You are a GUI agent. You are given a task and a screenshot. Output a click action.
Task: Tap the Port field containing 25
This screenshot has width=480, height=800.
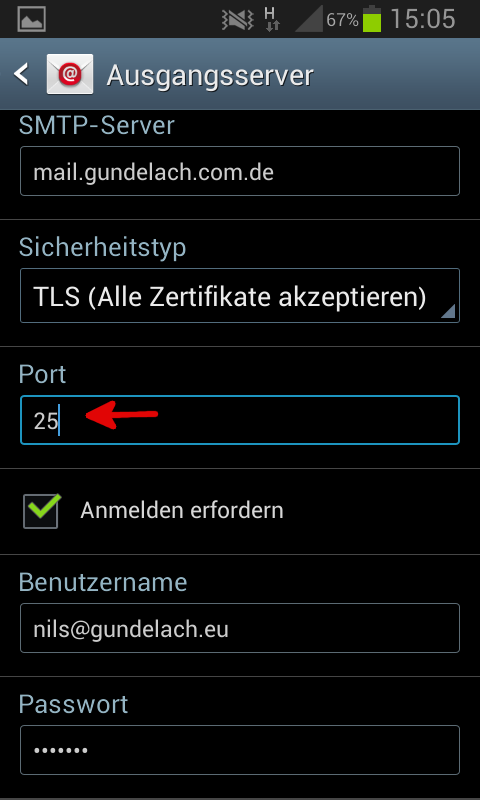click(240, 420)
